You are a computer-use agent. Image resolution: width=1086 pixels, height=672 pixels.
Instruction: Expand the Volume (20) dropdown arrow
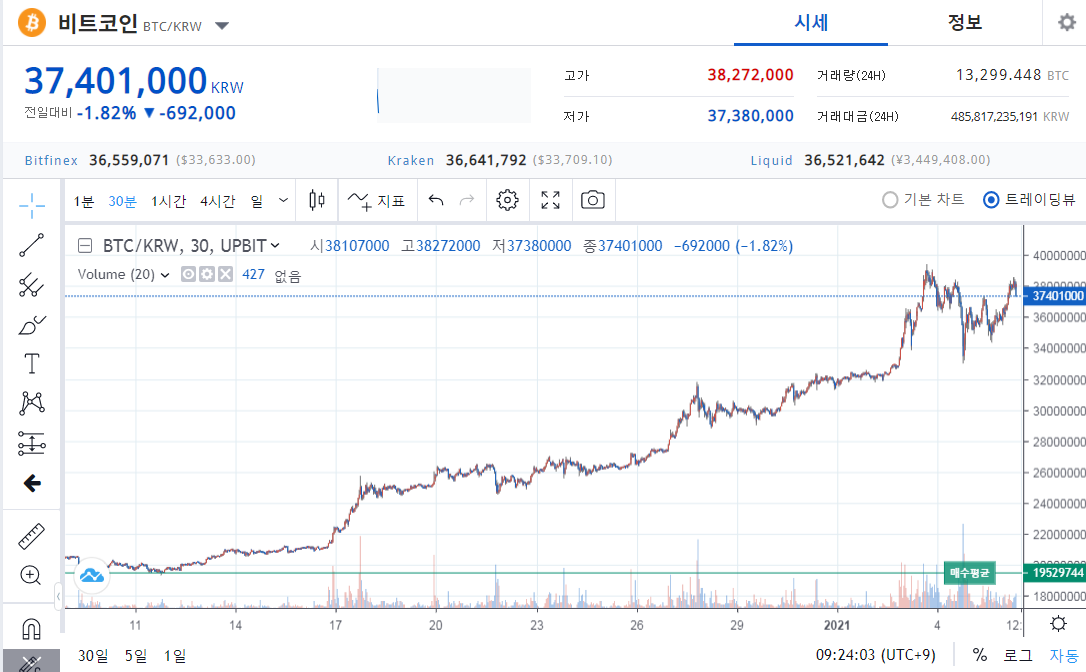coord(165,275)
